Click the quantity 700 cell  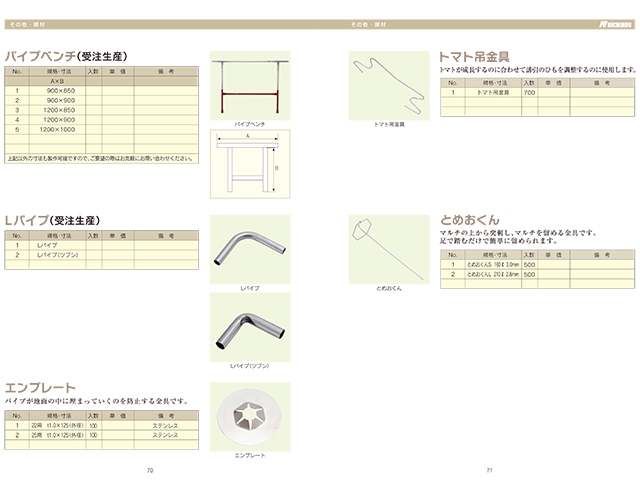[529, 93]
